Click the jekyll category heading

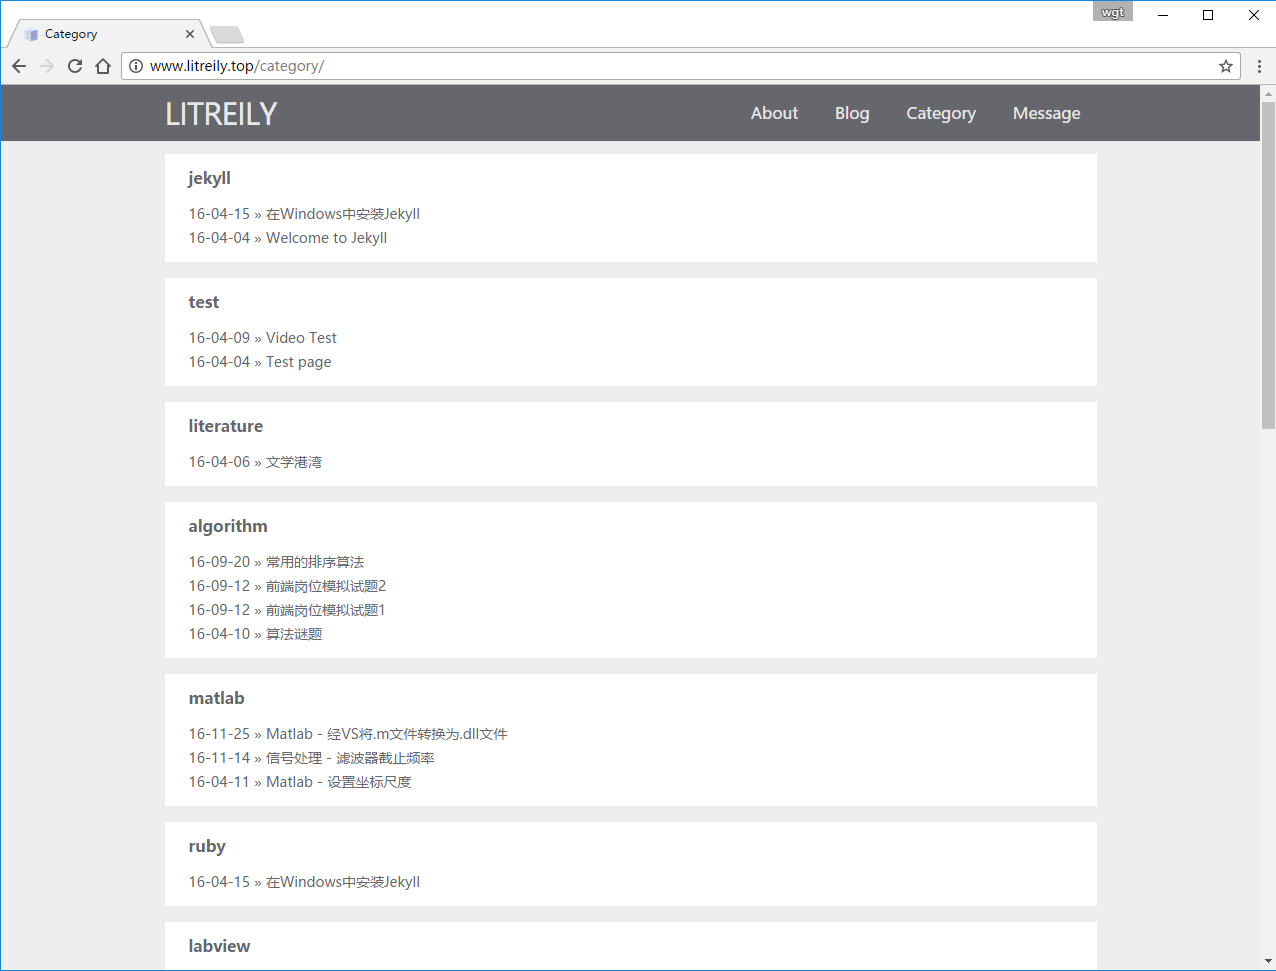(209, 178)
